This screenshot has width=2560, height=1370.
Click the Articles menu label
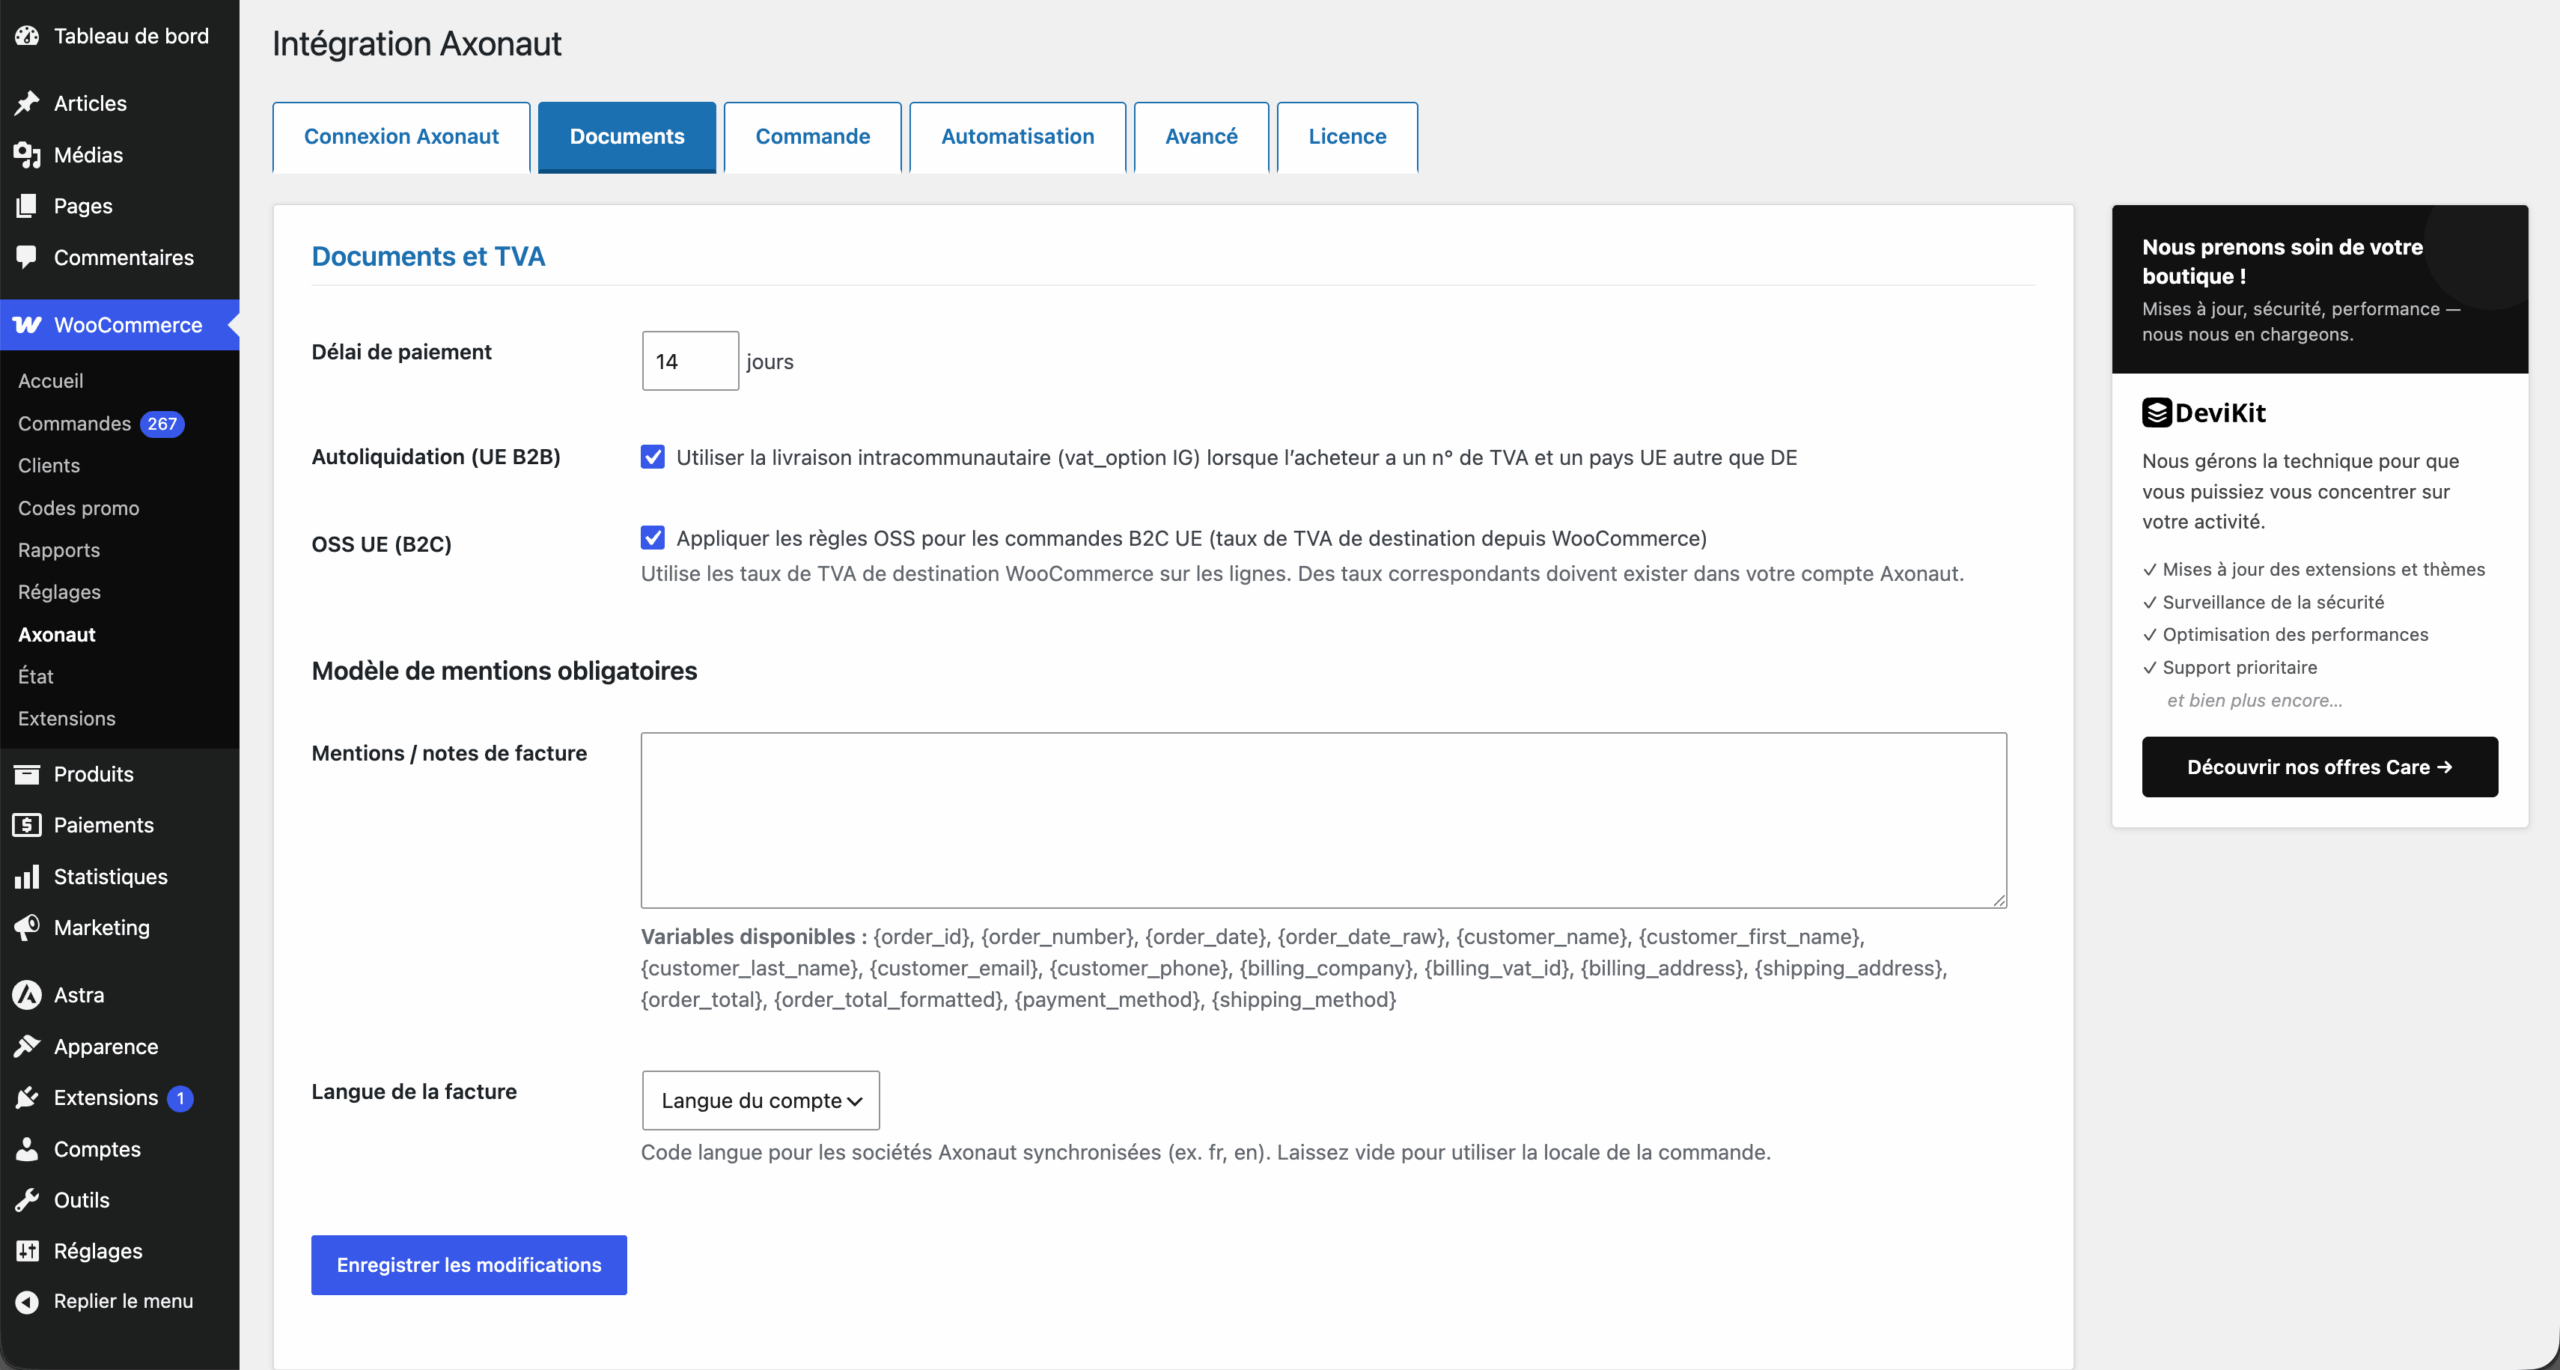[90, 103]
